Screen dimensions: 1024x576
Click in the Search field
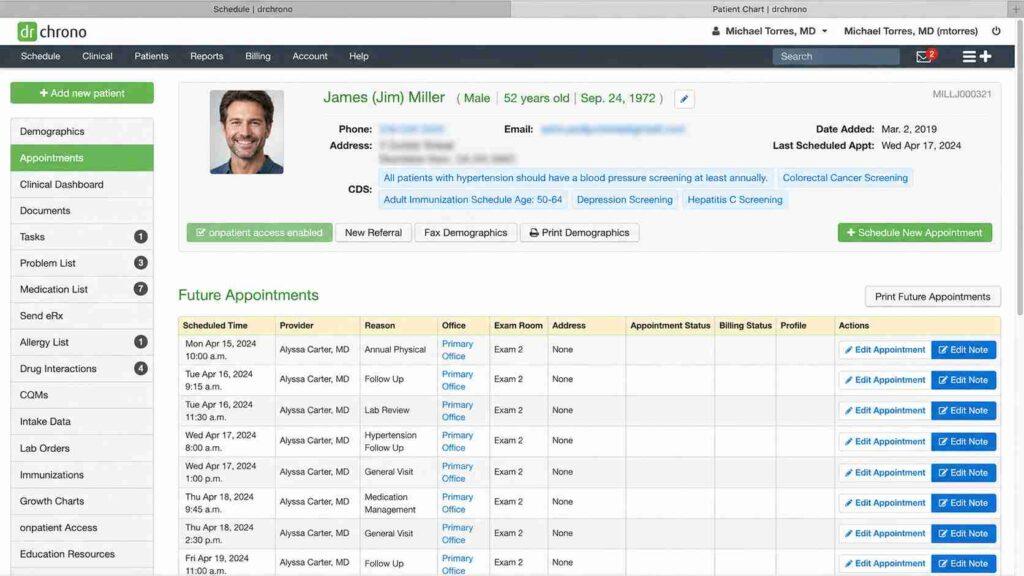(836, 57)
